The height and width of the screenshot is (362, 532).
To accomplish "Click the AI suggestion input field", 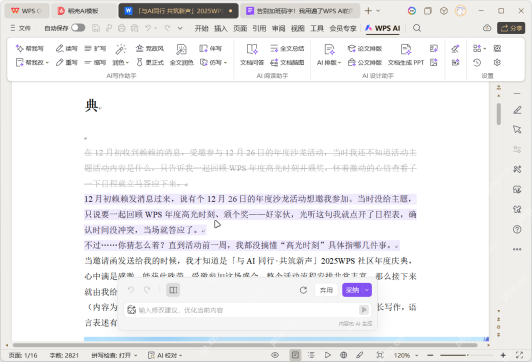I will tap(248, 310).
